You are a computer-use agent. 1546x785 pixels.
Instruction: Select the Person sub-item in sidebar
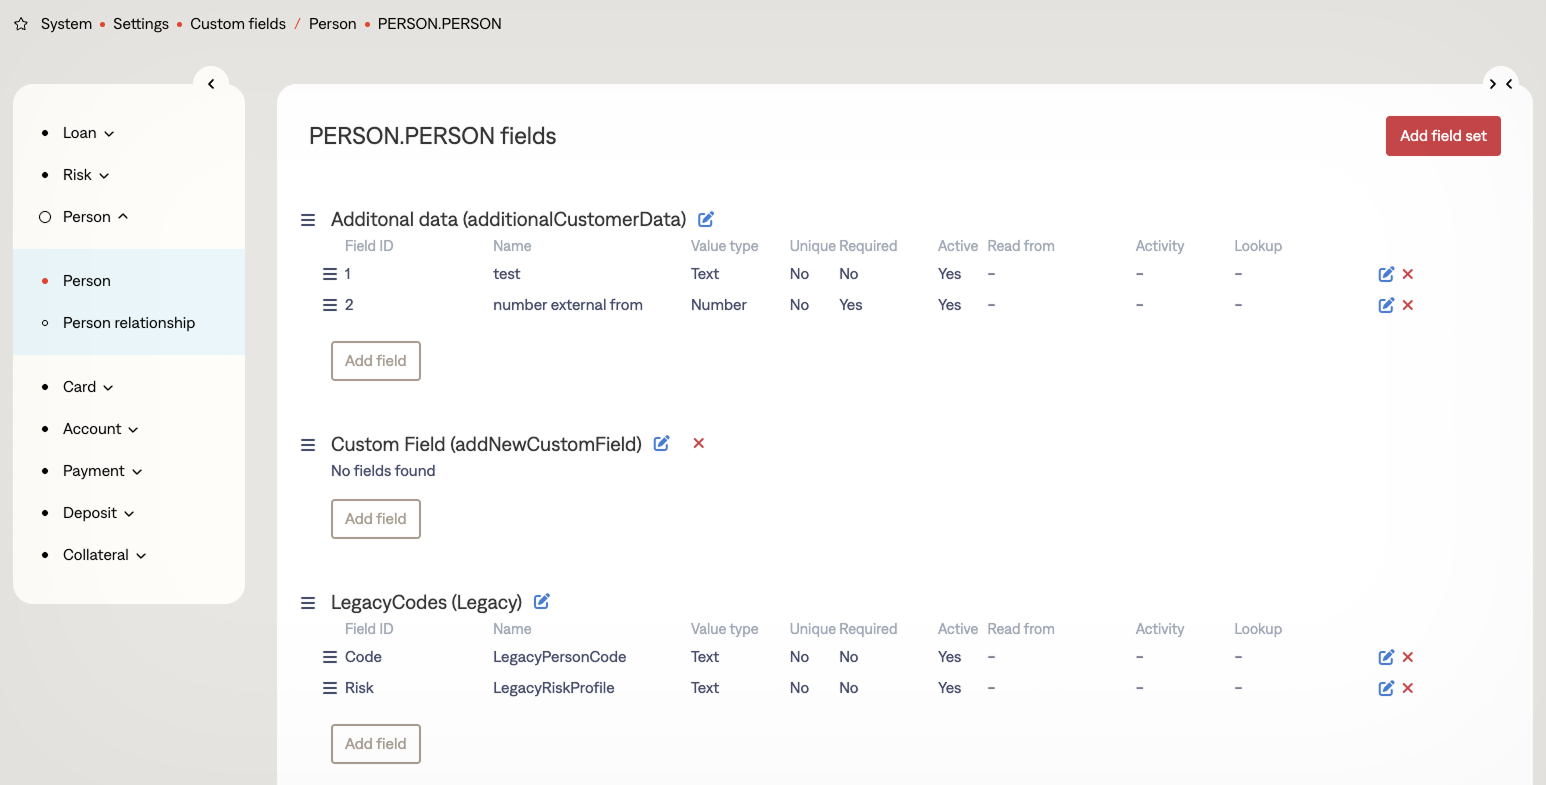coord(87,281)
